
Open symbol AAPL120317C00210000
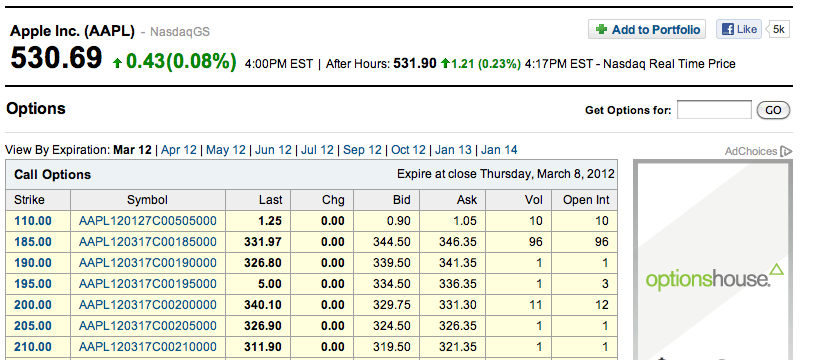pos(147,346)
